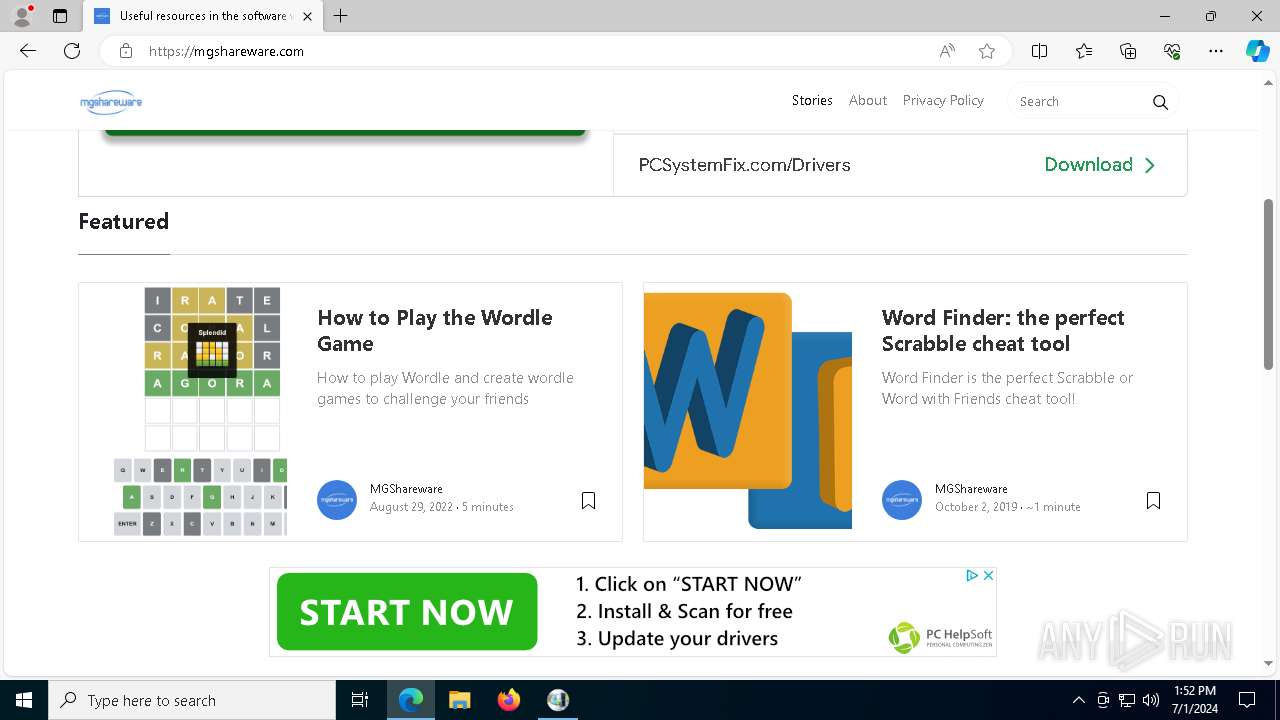The image size is (1280, 720).
Task: Open the About menu item
Action: click(x=868, y=100)
